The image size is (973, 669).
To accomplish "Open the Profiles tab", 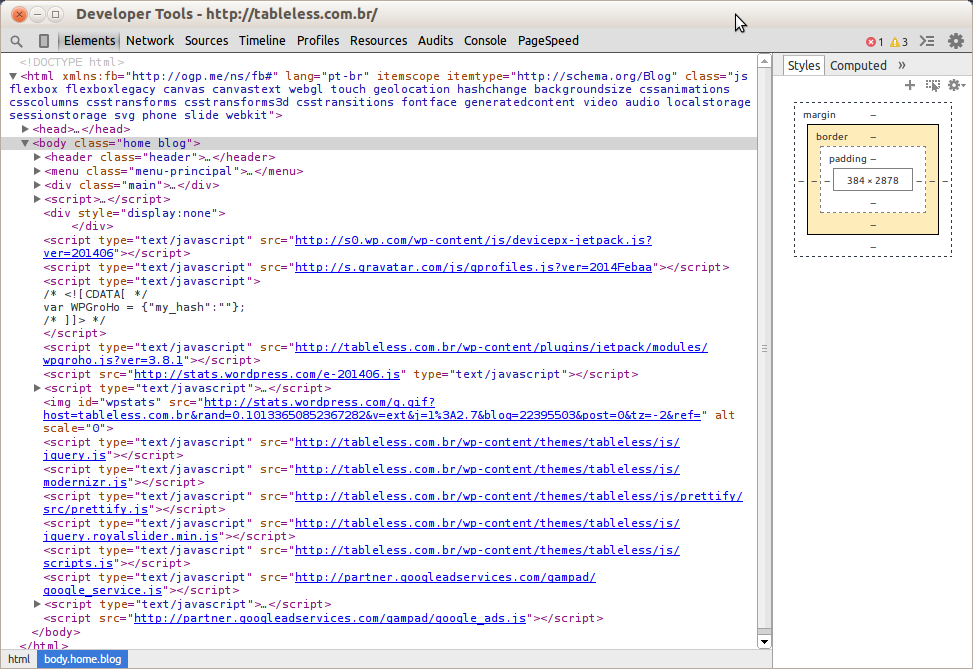I will point(318,41).
